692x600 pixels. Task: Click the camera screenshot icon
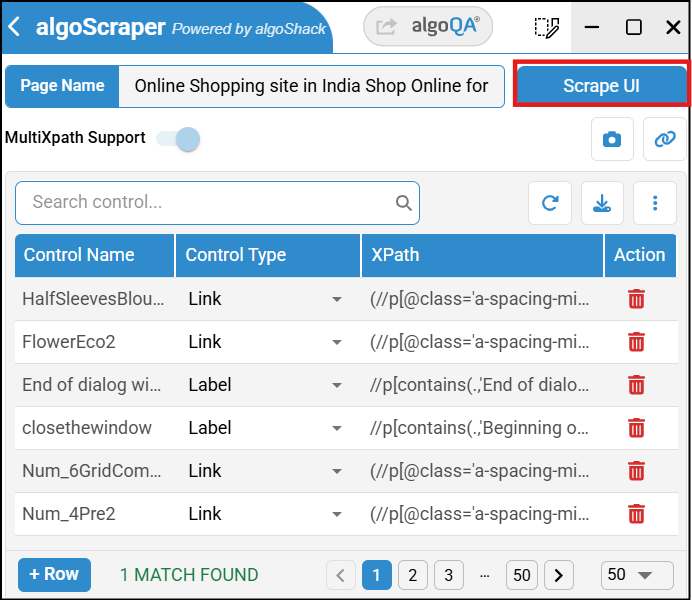[x=612, y=140]
